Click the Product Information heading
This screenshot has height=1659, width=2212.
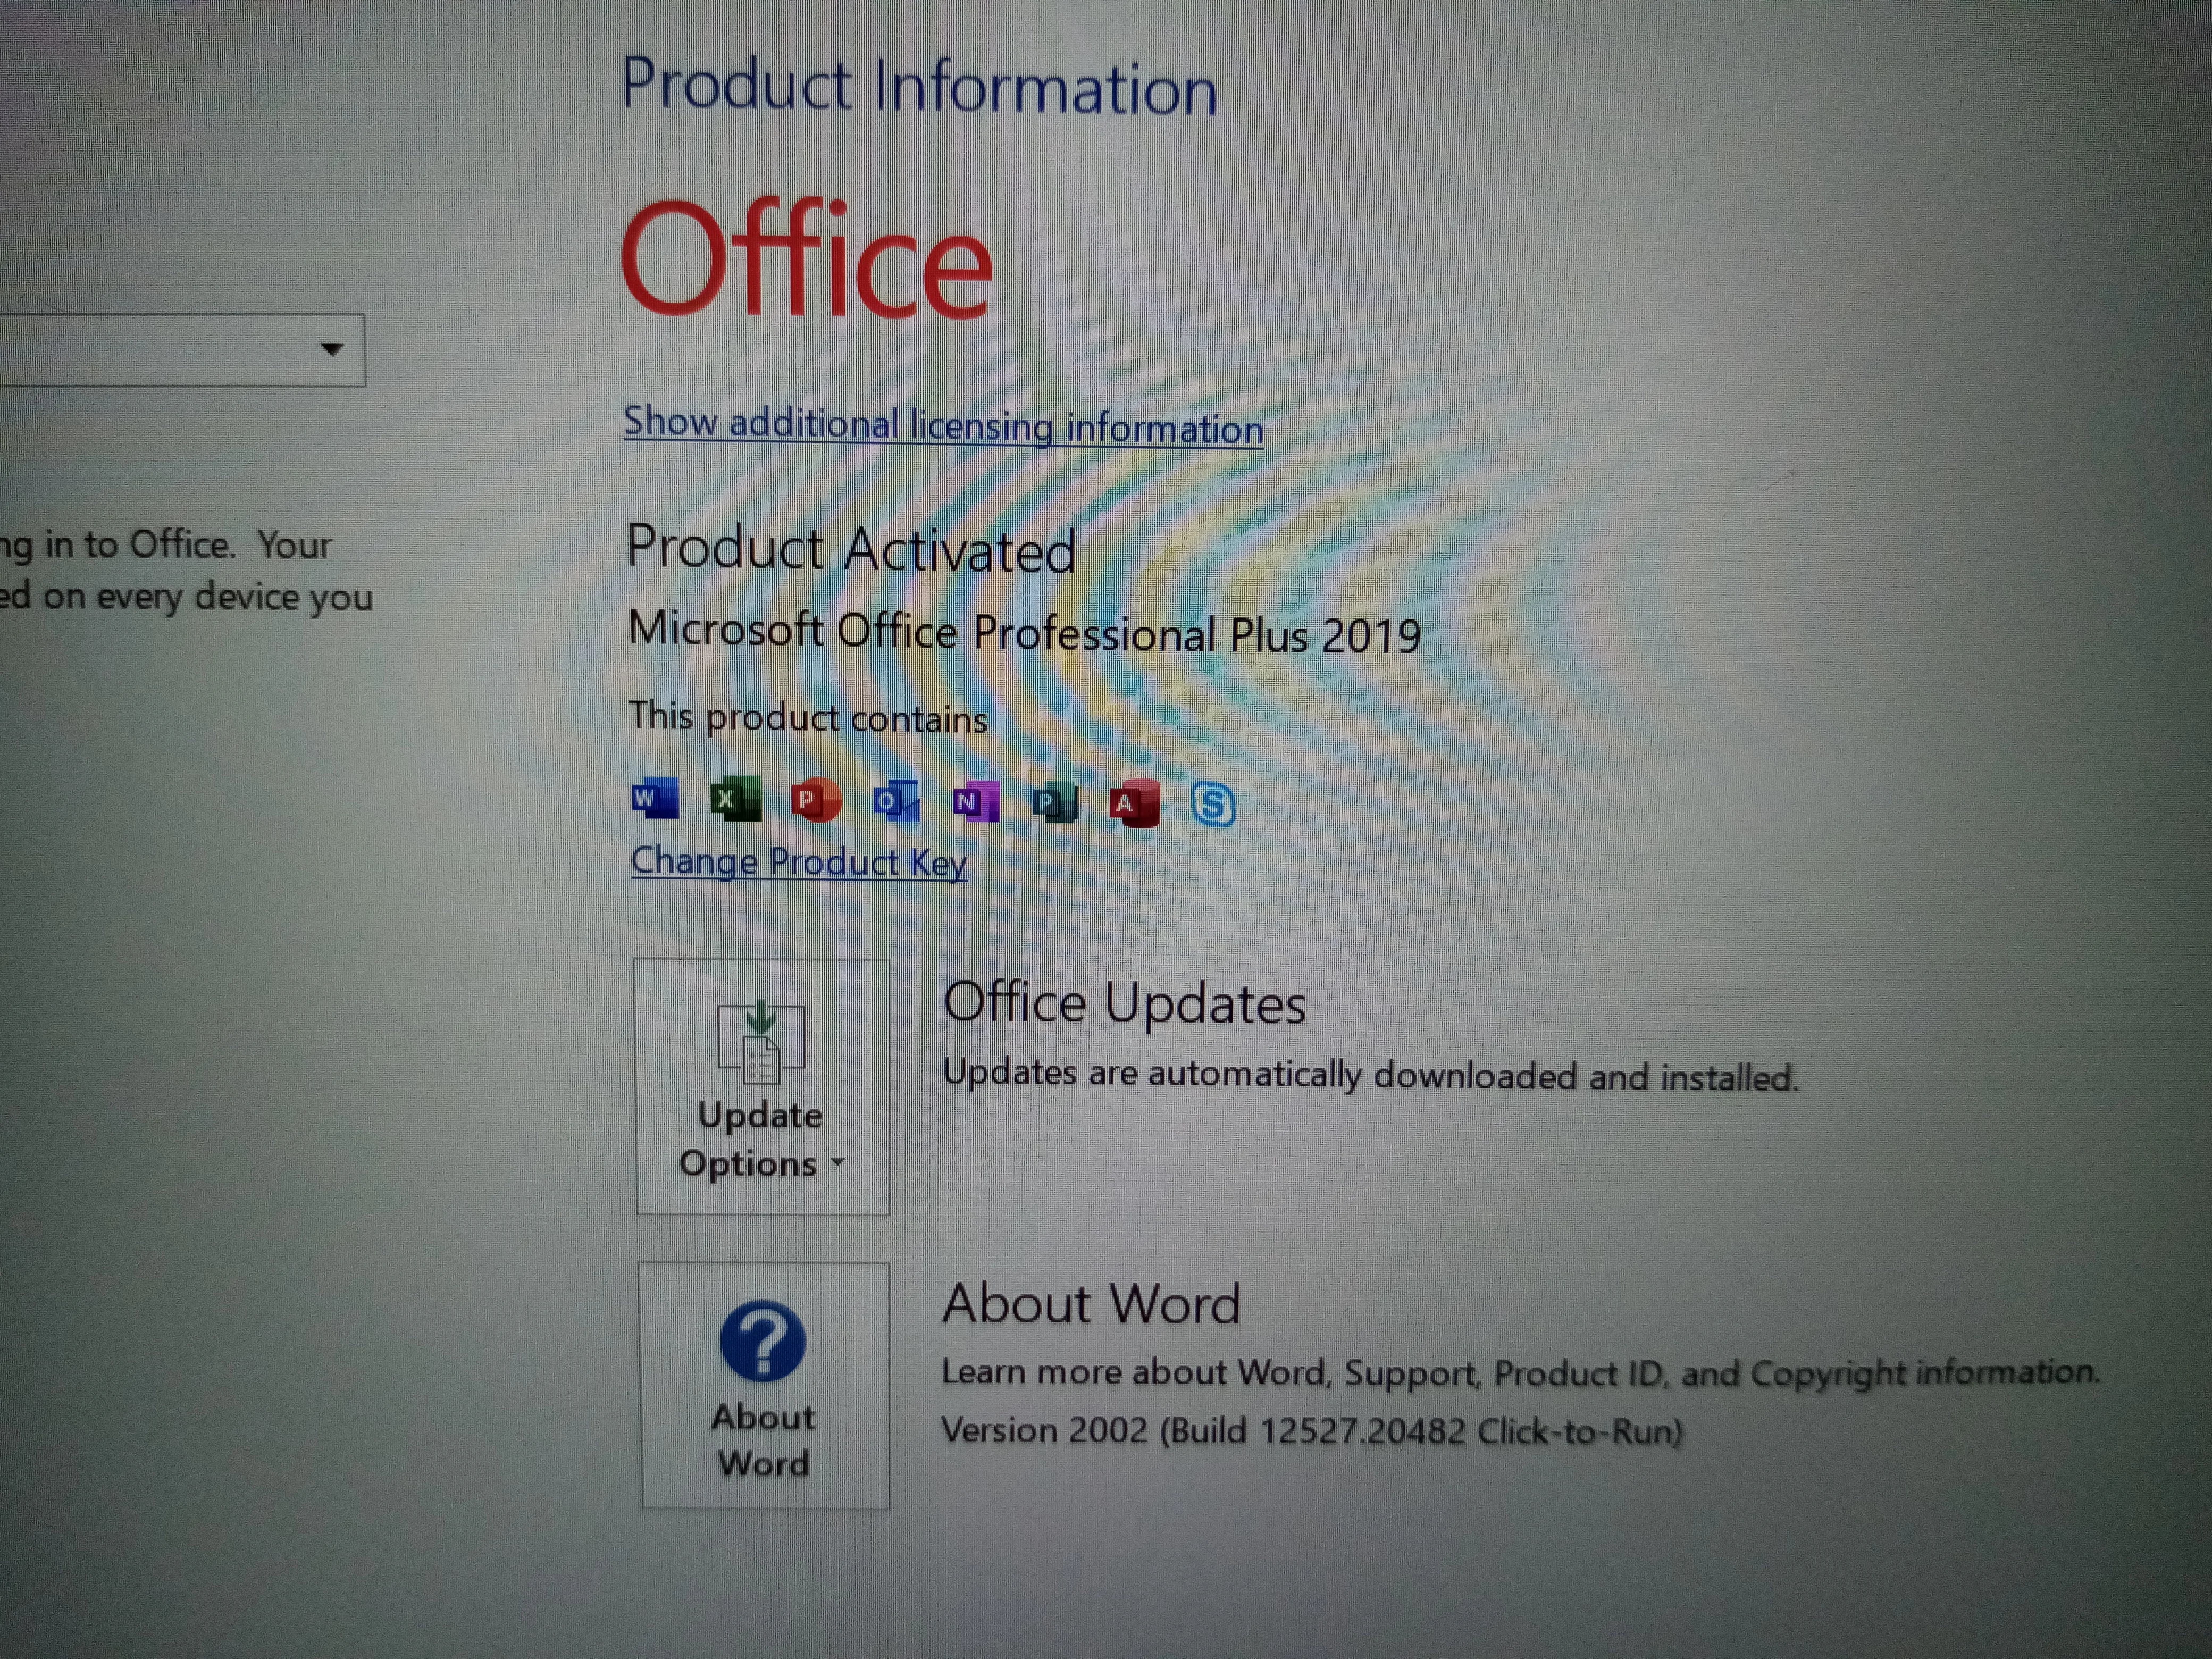[x=919, y=87]
